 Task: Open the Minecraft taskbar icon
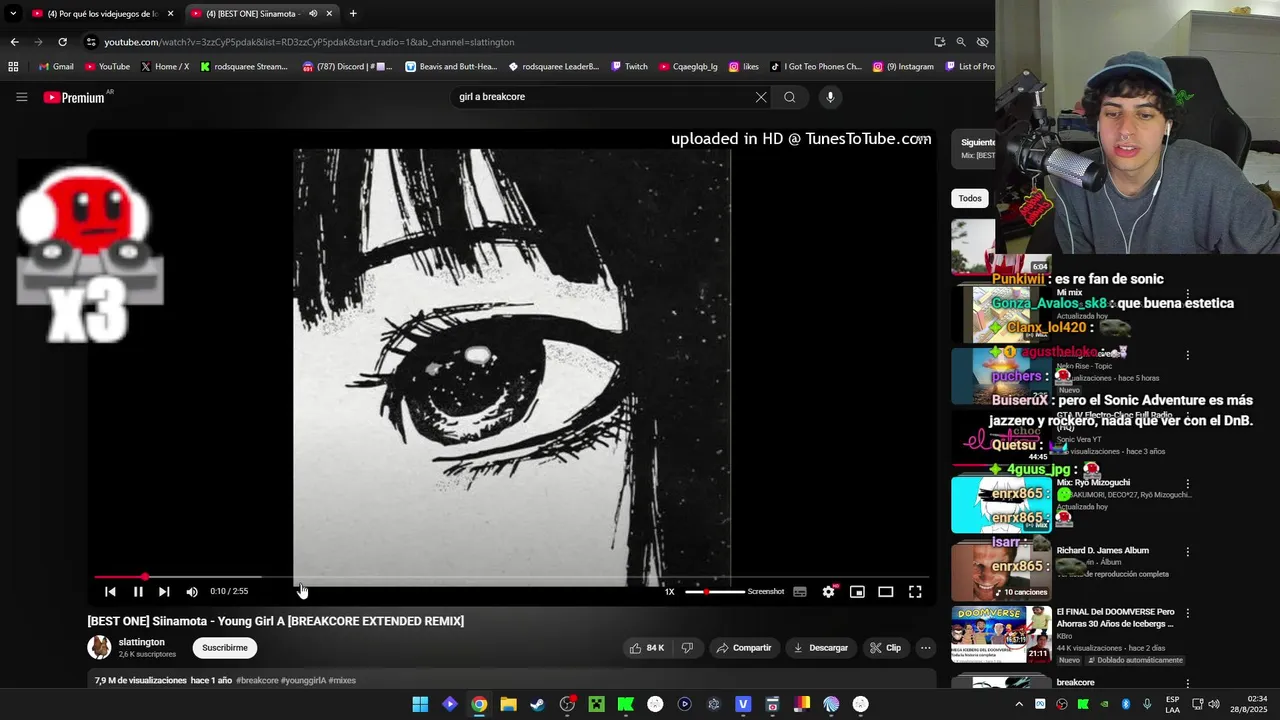click(x=596, y=704)
